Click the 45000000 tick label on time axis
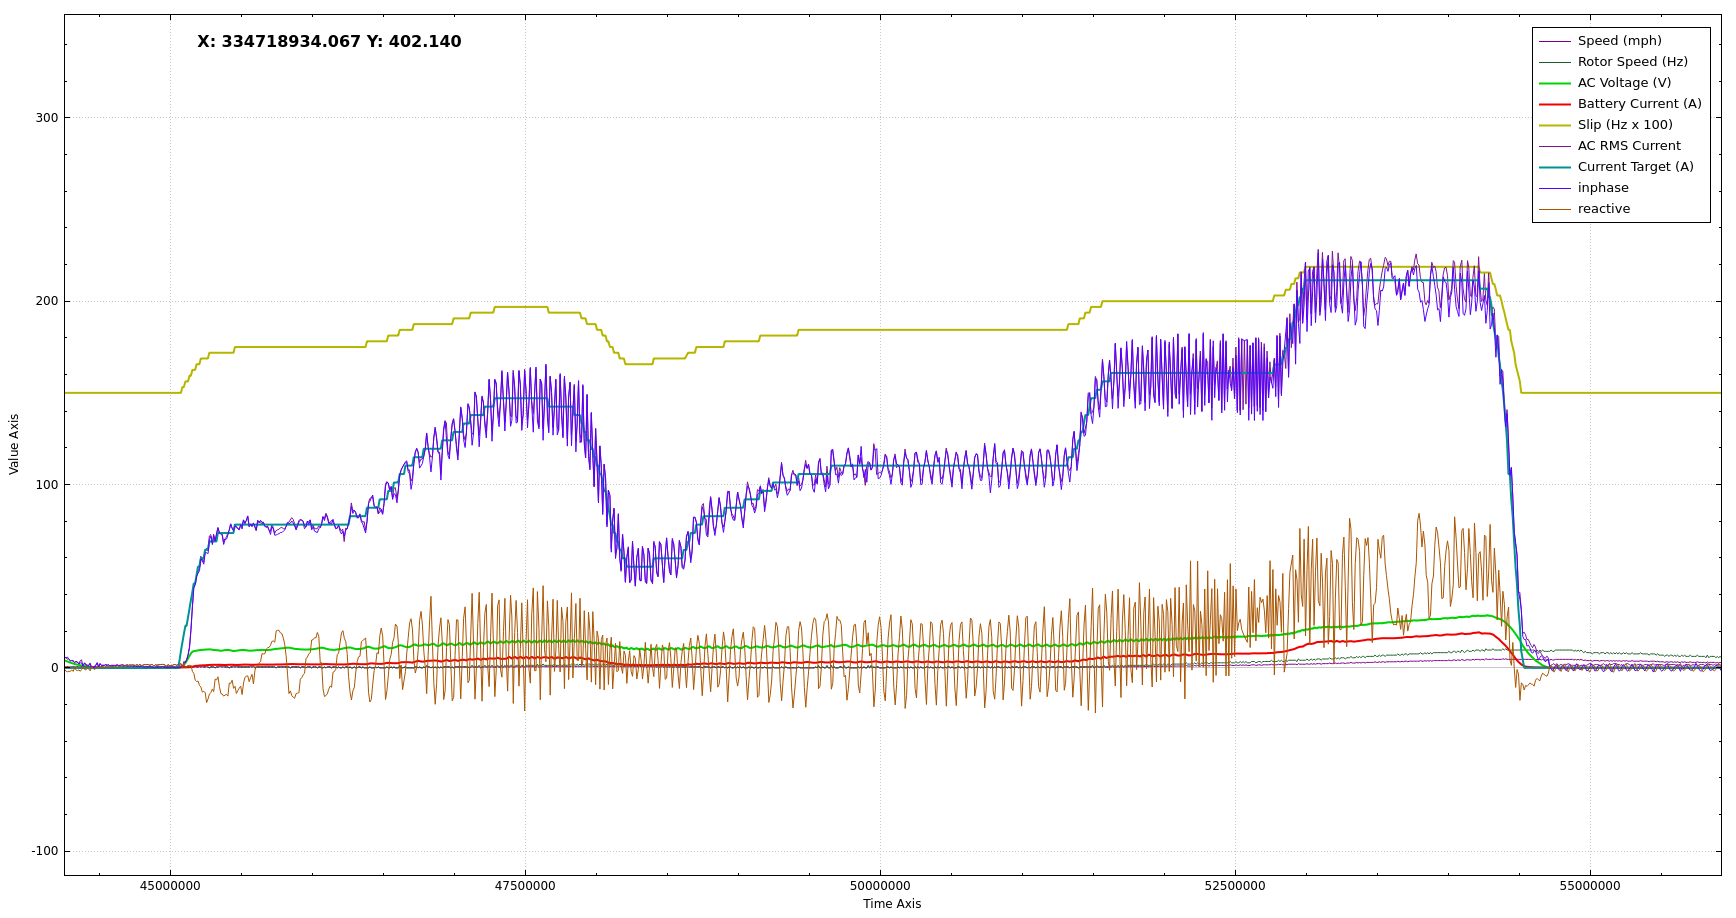This screenshot has width=1736, height=918. click(170, 886)
